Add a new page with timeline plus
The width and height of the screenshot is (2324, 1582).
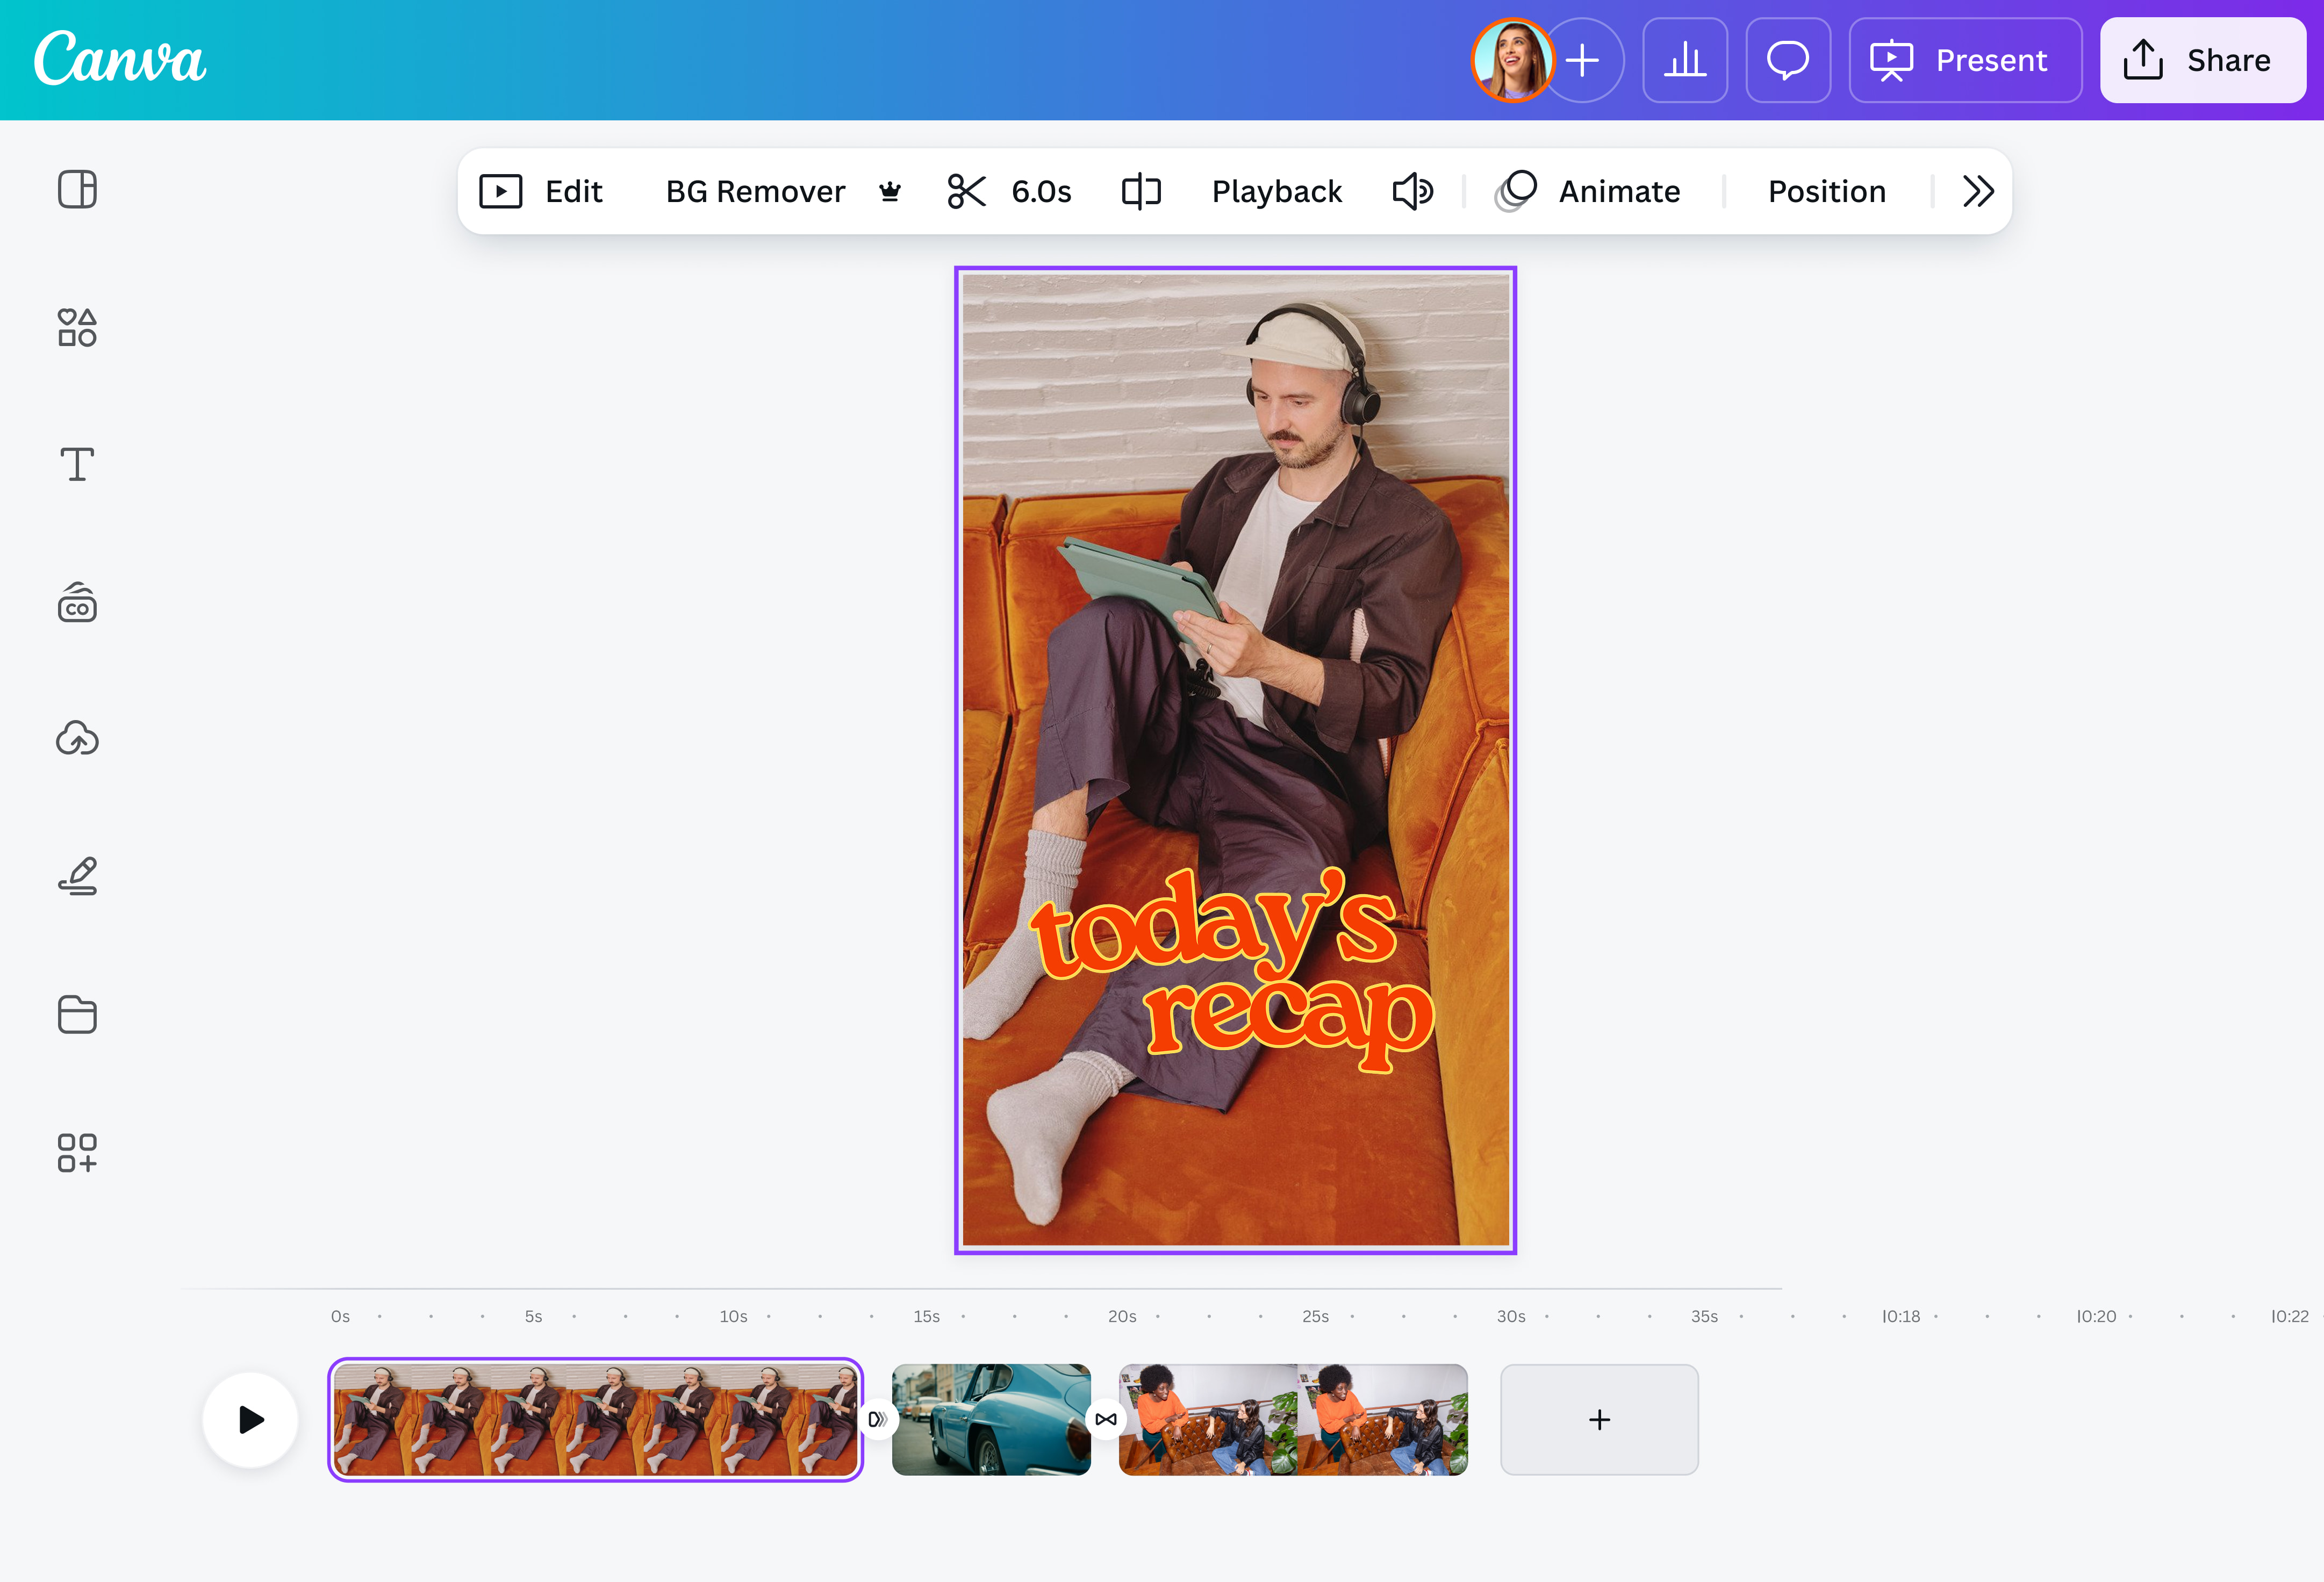pos(1599,1419)
